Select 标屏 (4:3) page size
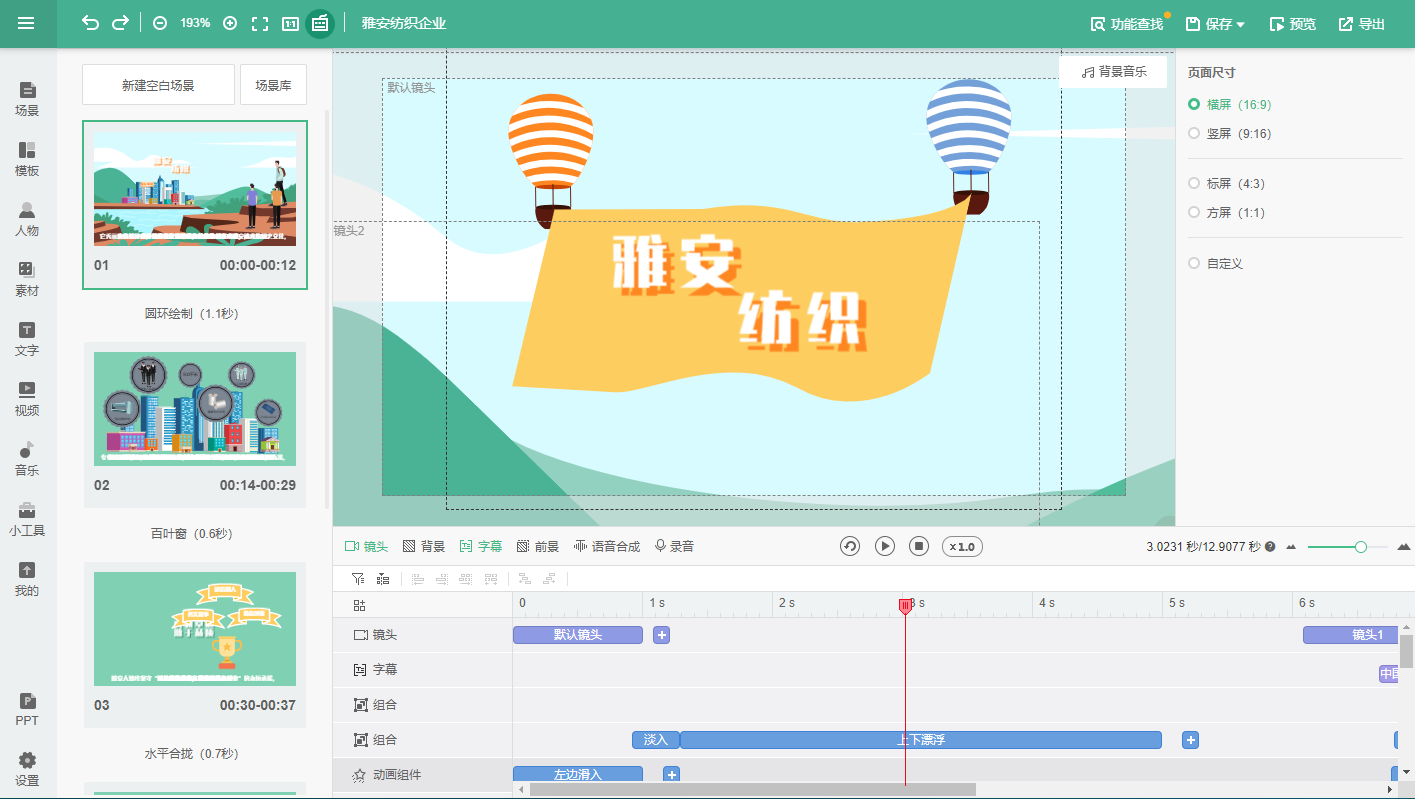 click(1226, 183)
